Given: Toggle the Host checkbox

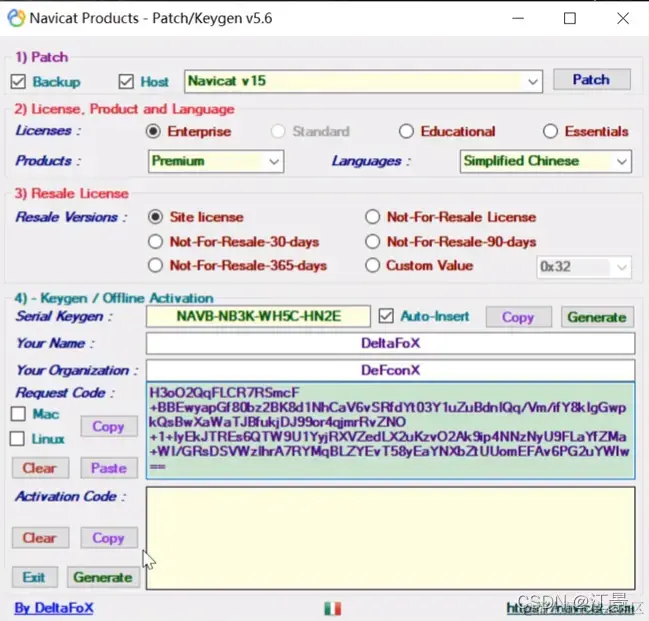Looking at the screenshot, I should pyautogui.click(x=126, y=82).
